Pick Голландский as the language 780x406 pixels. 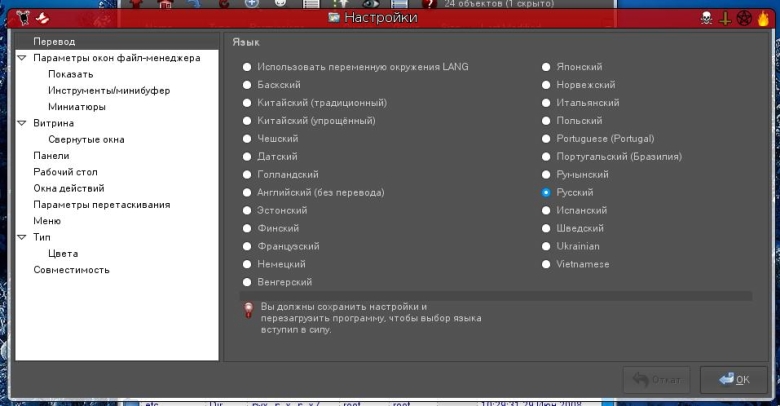click(x=247, y=174)
